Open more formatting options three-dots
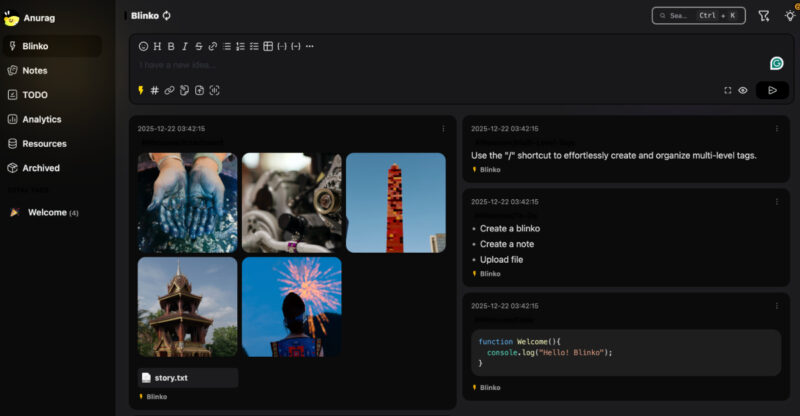This screenshot has height=416, width=800. click(310, 46)
